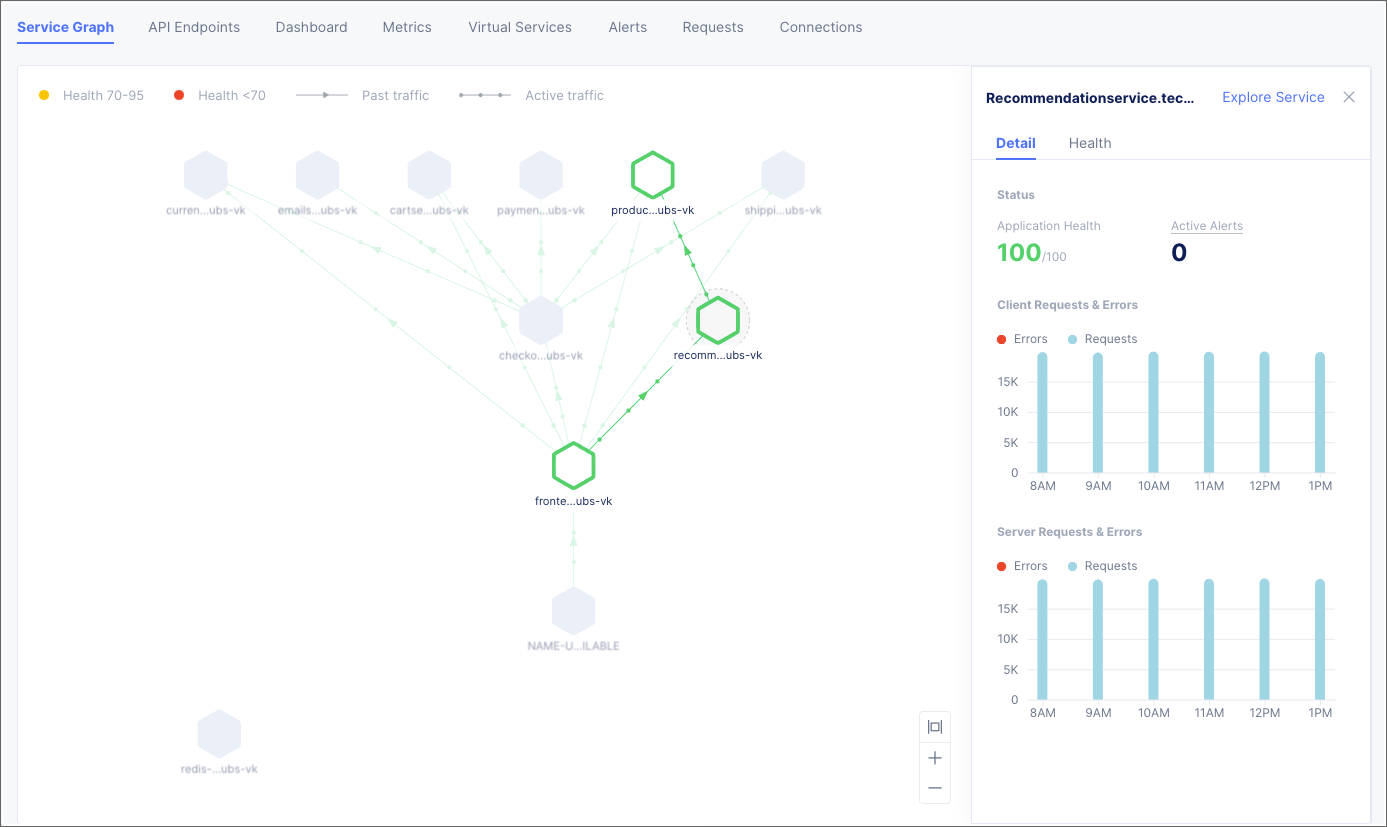Image resolution: width=1387 pixels, height=827 pixels.
Task: Select the productcatalog service hexagon node
Action: pos(653,175)
